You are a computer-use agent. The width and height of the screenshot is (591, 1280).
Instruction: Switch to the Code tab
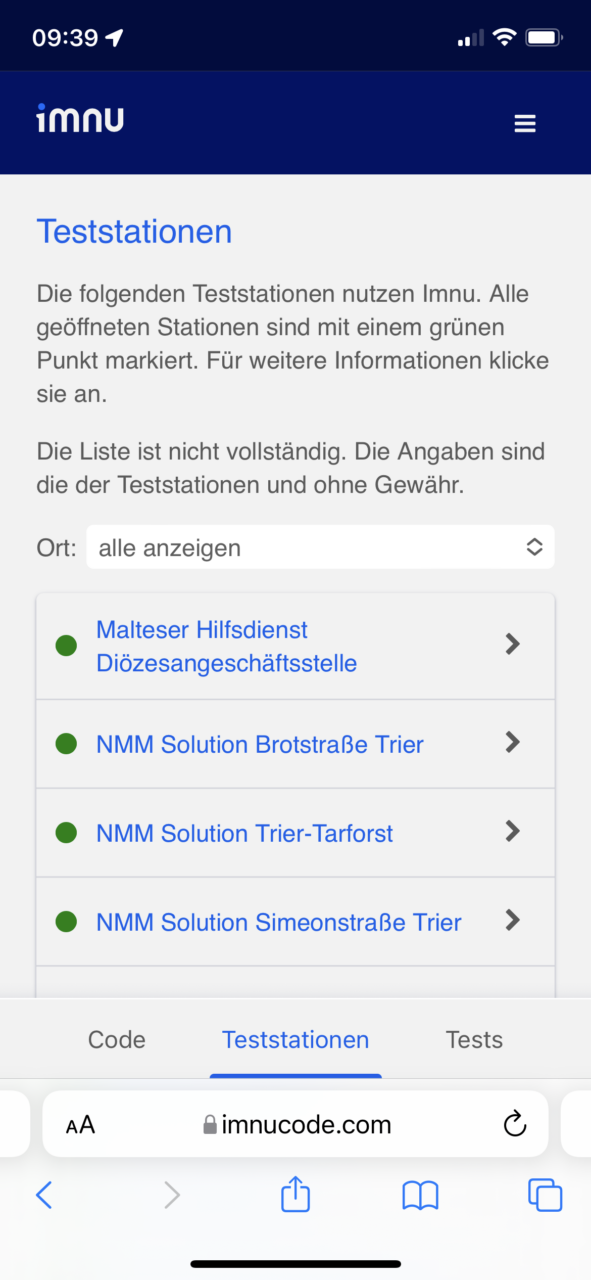pyautogui.click(x=117, y=1039)
